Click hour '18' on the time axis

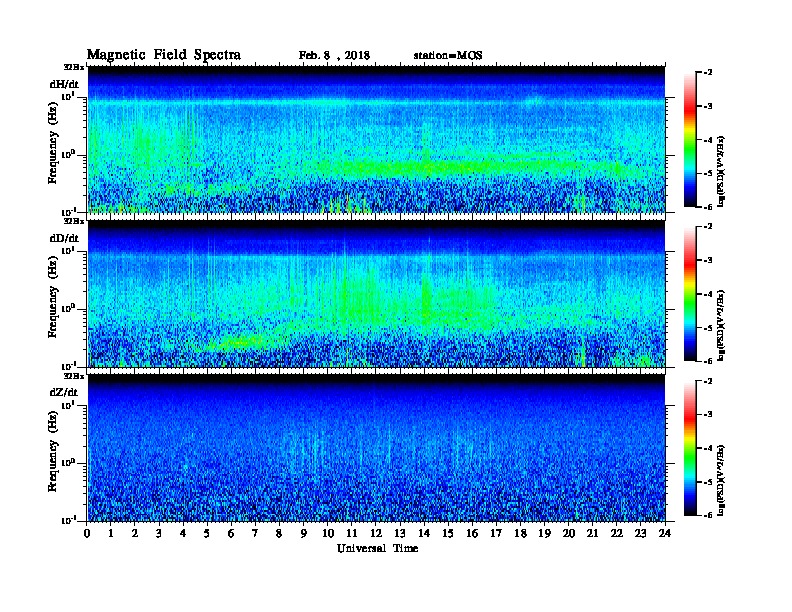(520, 534)
